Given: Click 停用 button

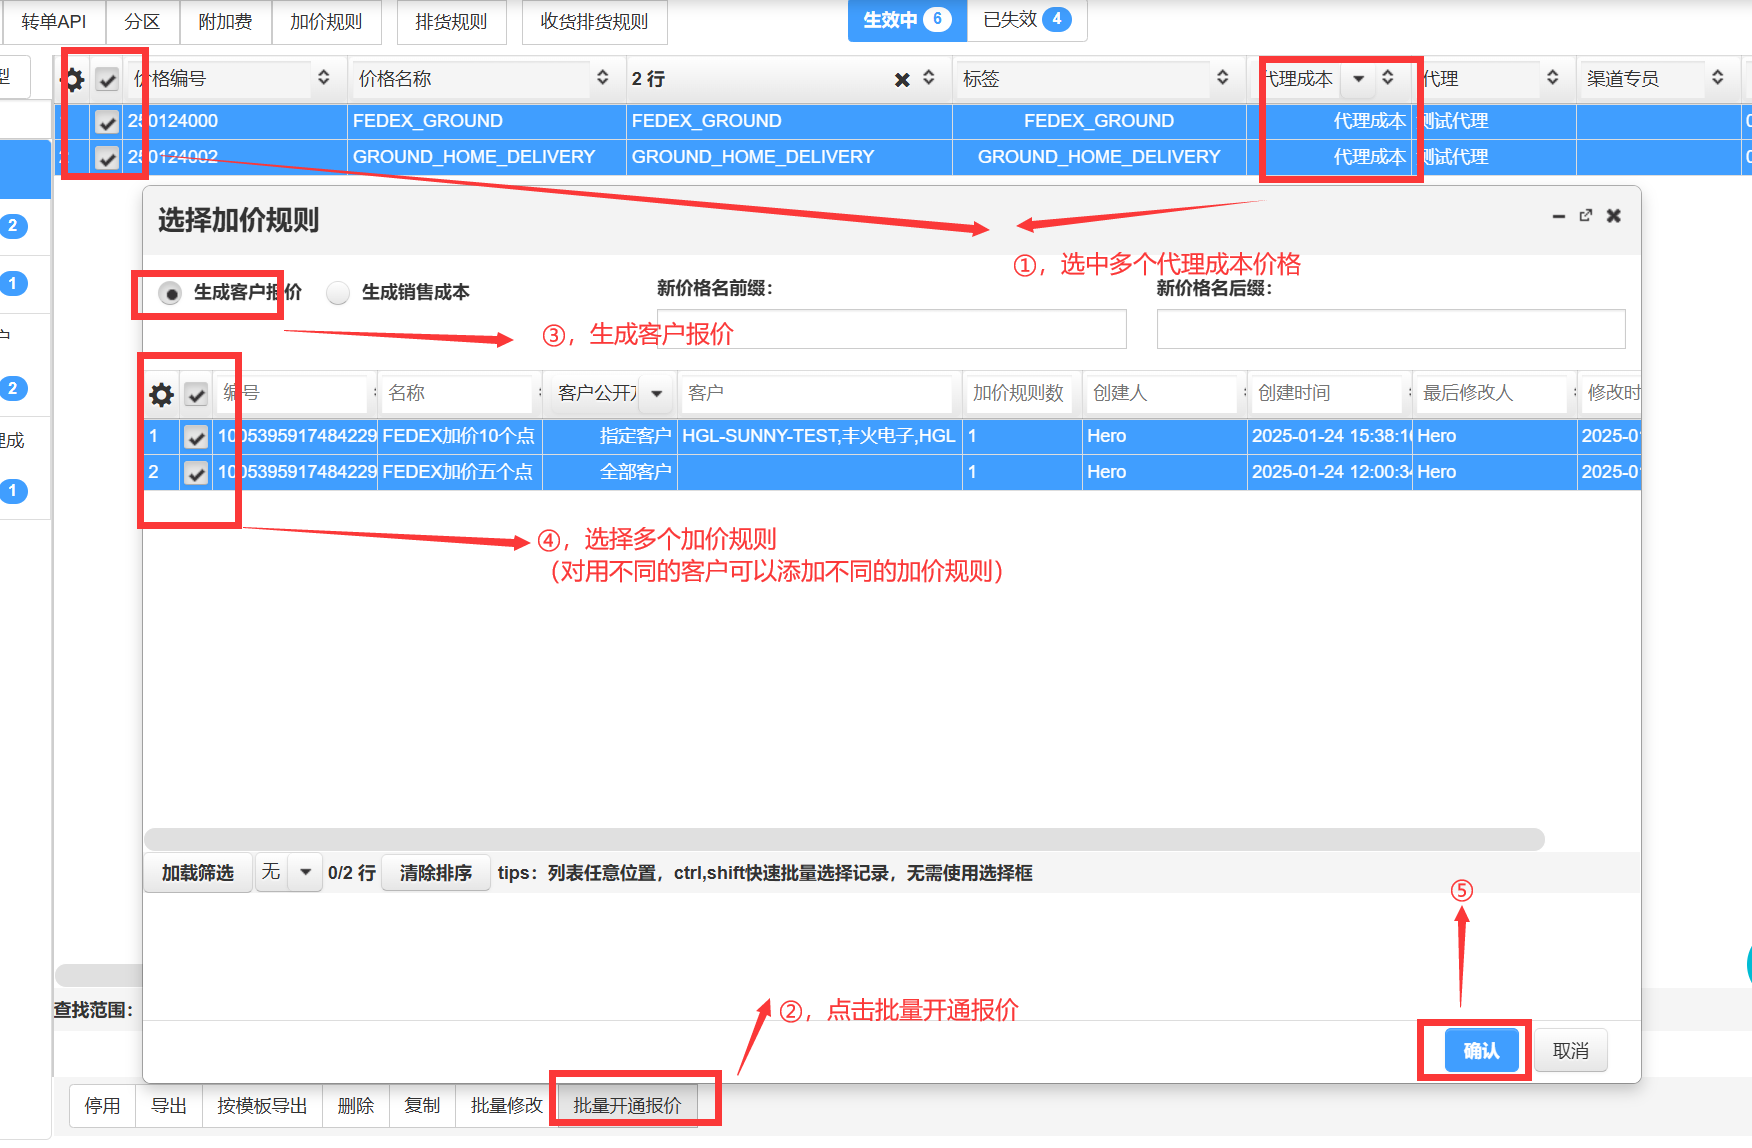Looking at the screenshot, I should pos(102,1105).
